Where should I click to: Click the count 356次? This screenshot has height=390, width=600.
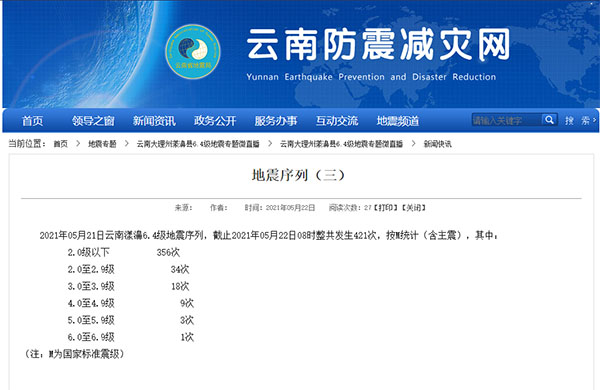168,252
